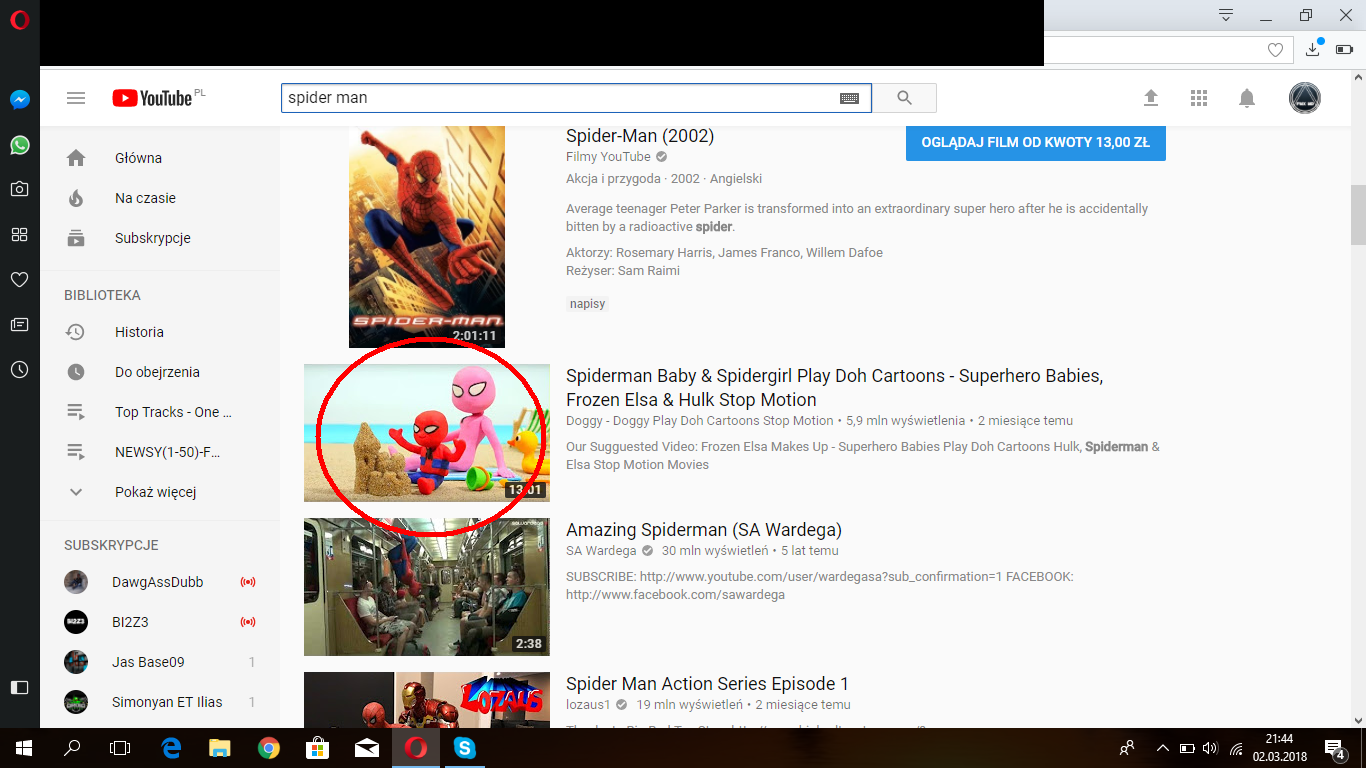Open SA Wardega channel under video title

point(601,551)
